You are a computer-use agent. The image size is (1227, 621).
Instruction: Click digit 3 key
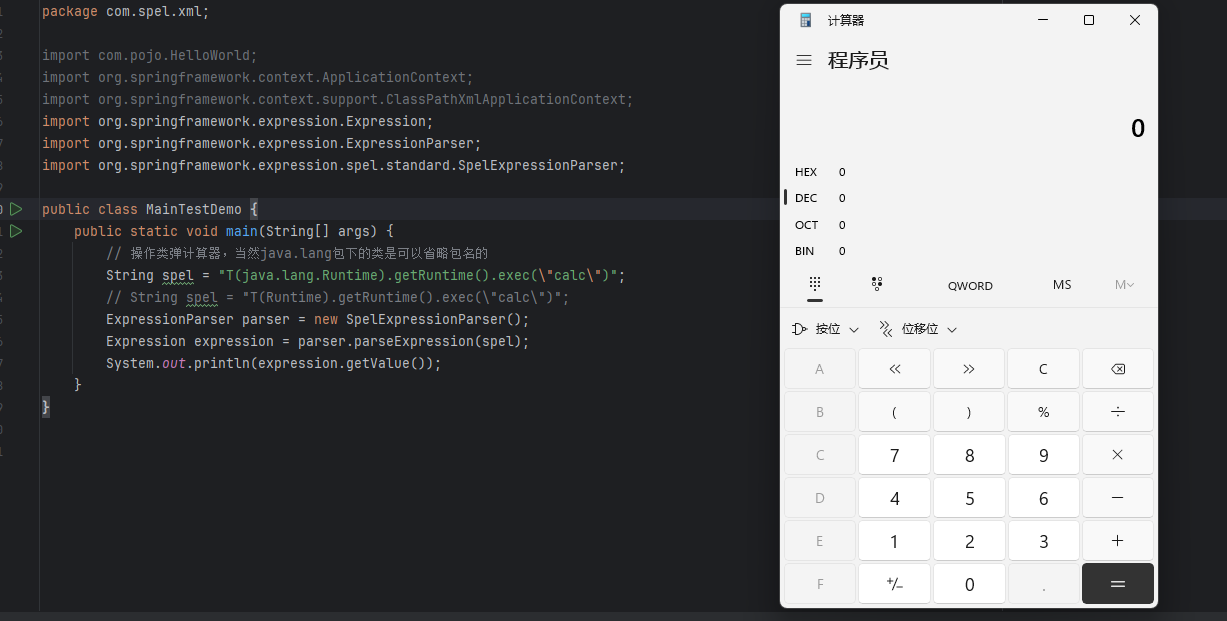pos(1043,541)
